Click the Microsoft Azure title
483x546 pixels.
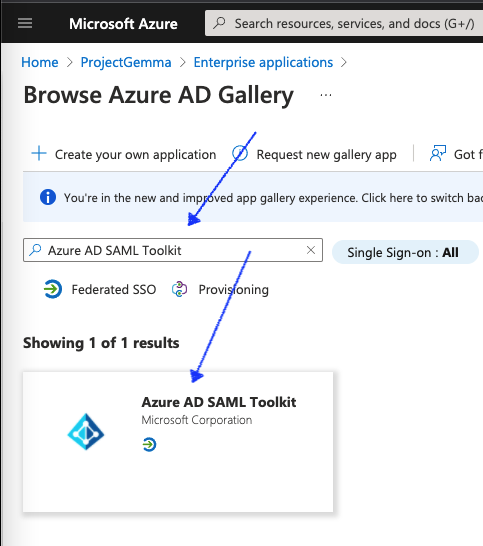pyautogui.click(x=123, y=24)
